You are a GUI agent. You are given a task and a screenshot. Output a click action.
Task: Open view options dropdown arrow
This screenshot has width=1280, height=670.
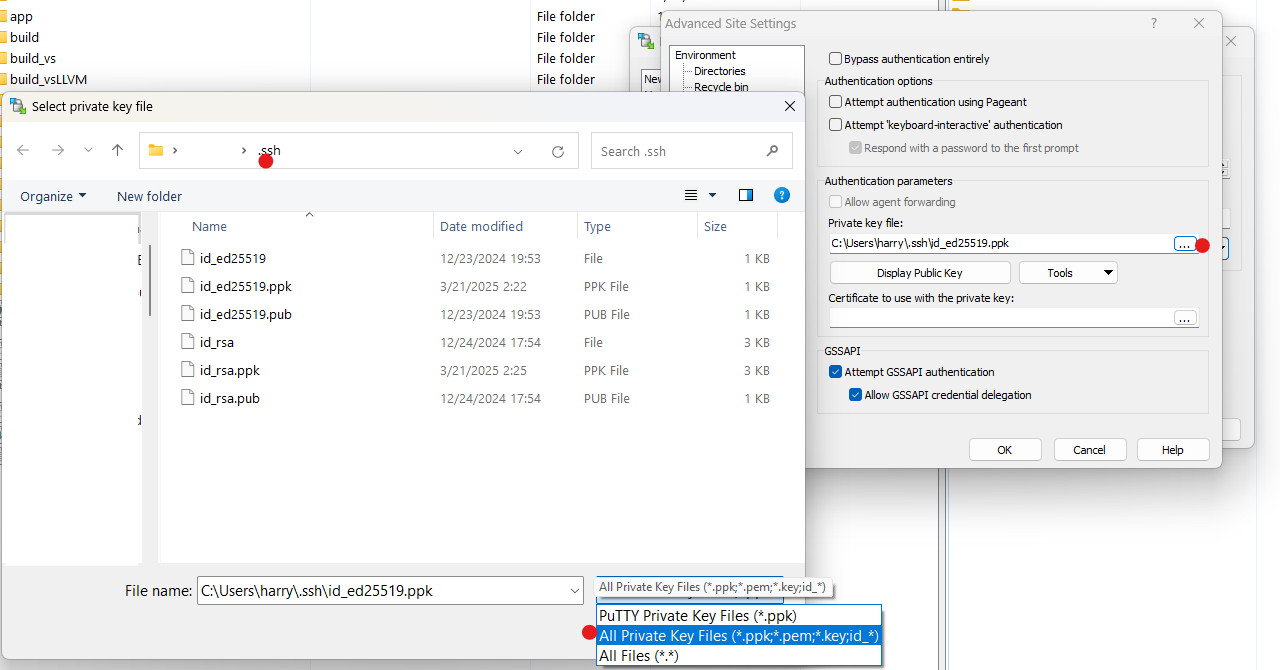coord(713,195)
